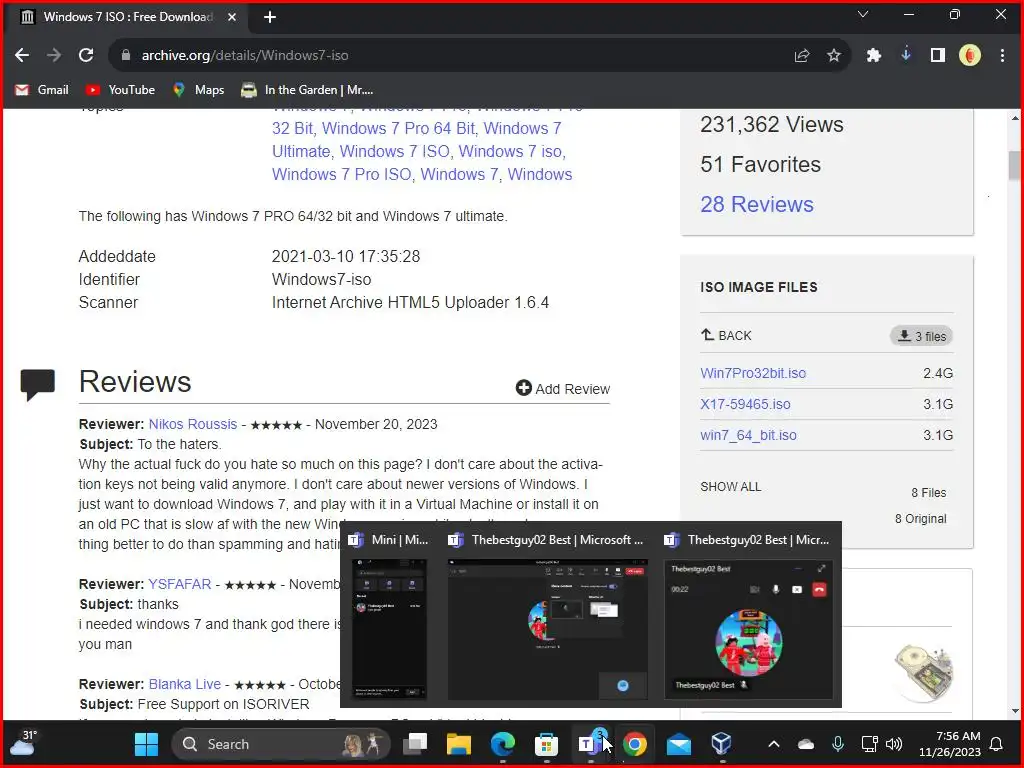Image resolution: width=1024 pixels, height=768 pixels.
Task: Select the Windows 7 ISO browser tab
Action: tap(128, 17)
